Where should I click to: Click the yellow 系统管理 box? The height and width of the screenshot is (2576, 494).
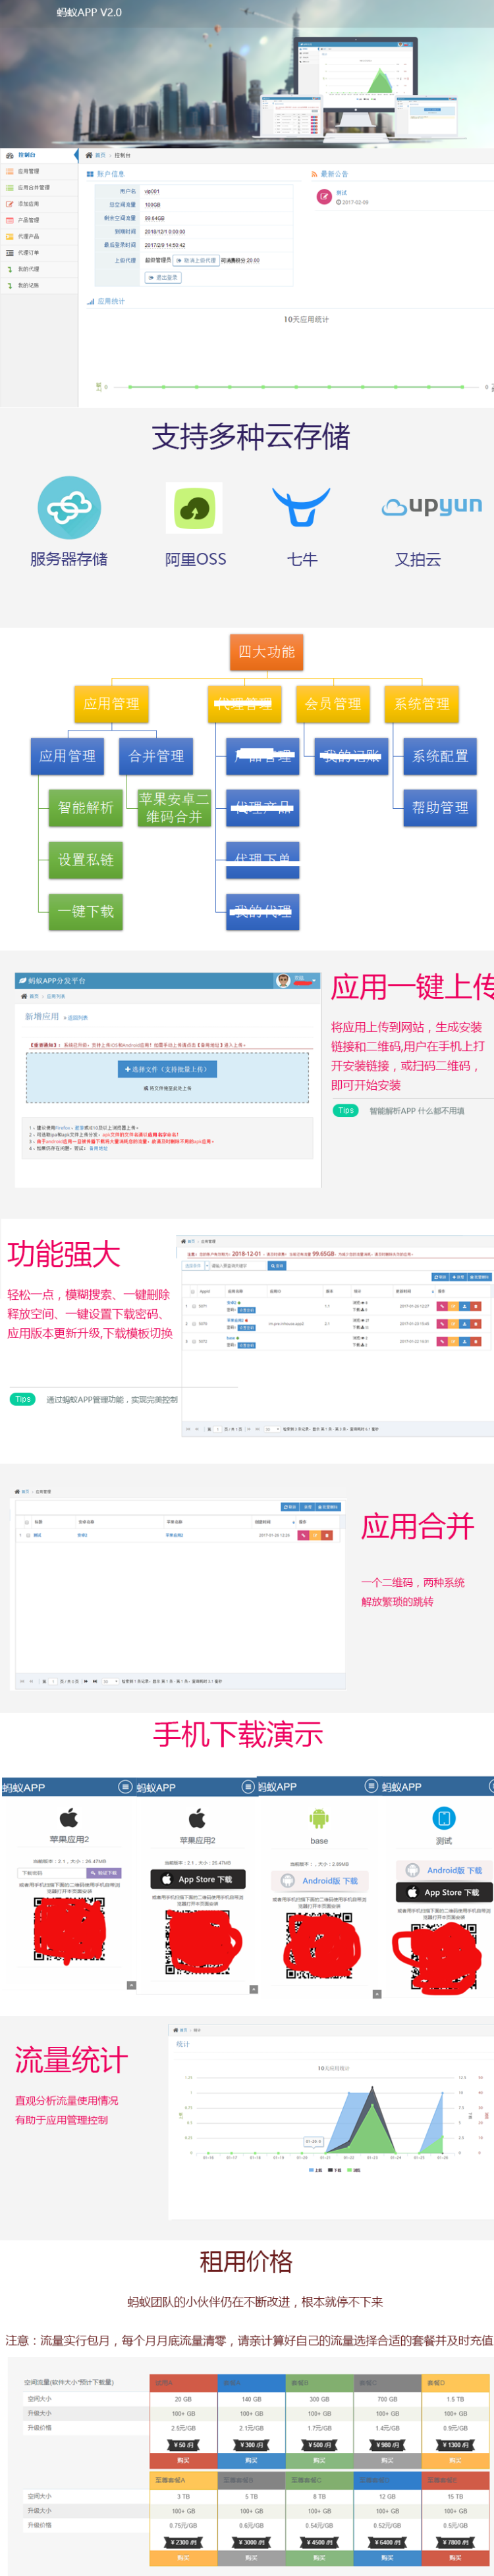tap(421, 704)
